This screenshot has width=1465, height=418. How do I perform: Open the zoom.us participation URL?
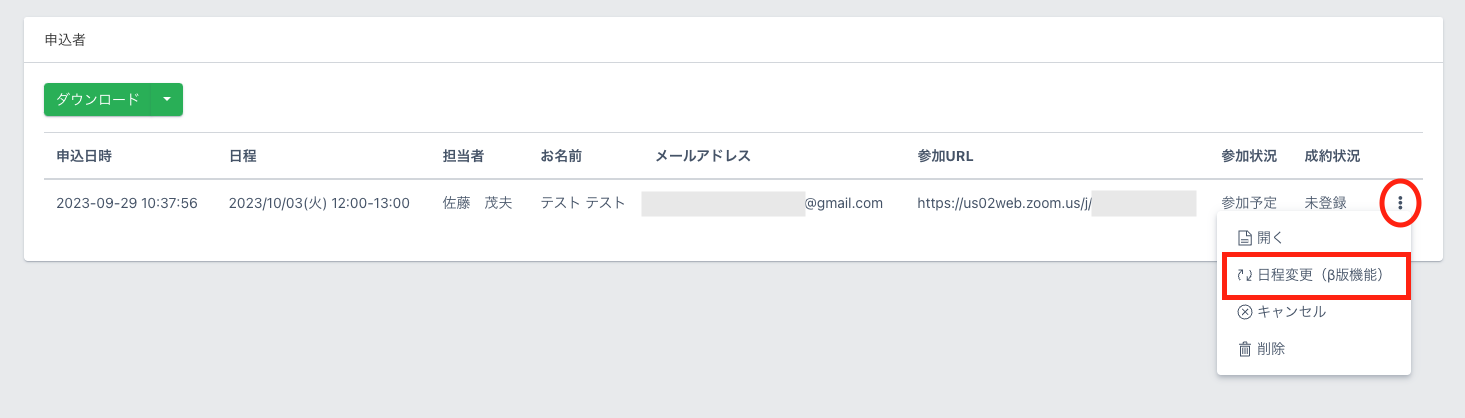1004,203
